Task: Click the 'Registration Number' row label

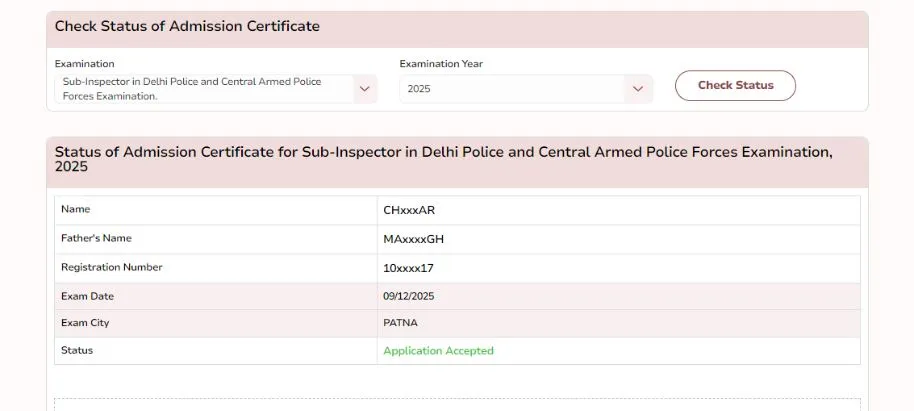Action: pos(111,267)
